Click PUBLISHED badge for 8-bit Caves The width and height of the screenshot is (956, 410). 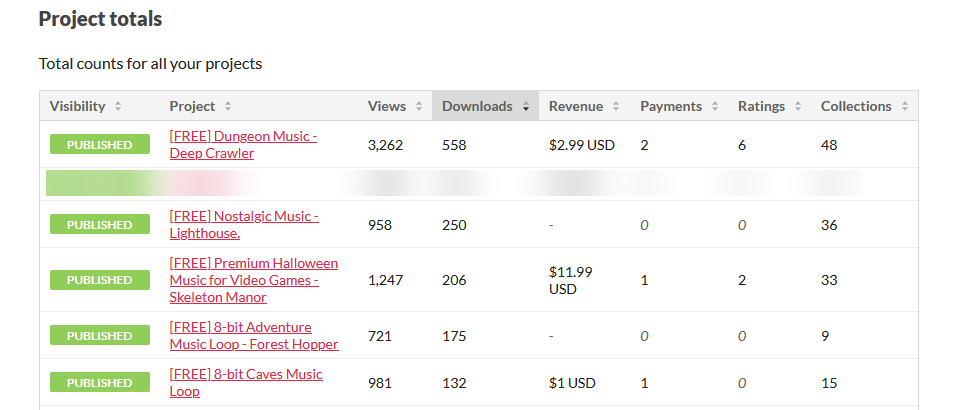click(x=99, y=383)
